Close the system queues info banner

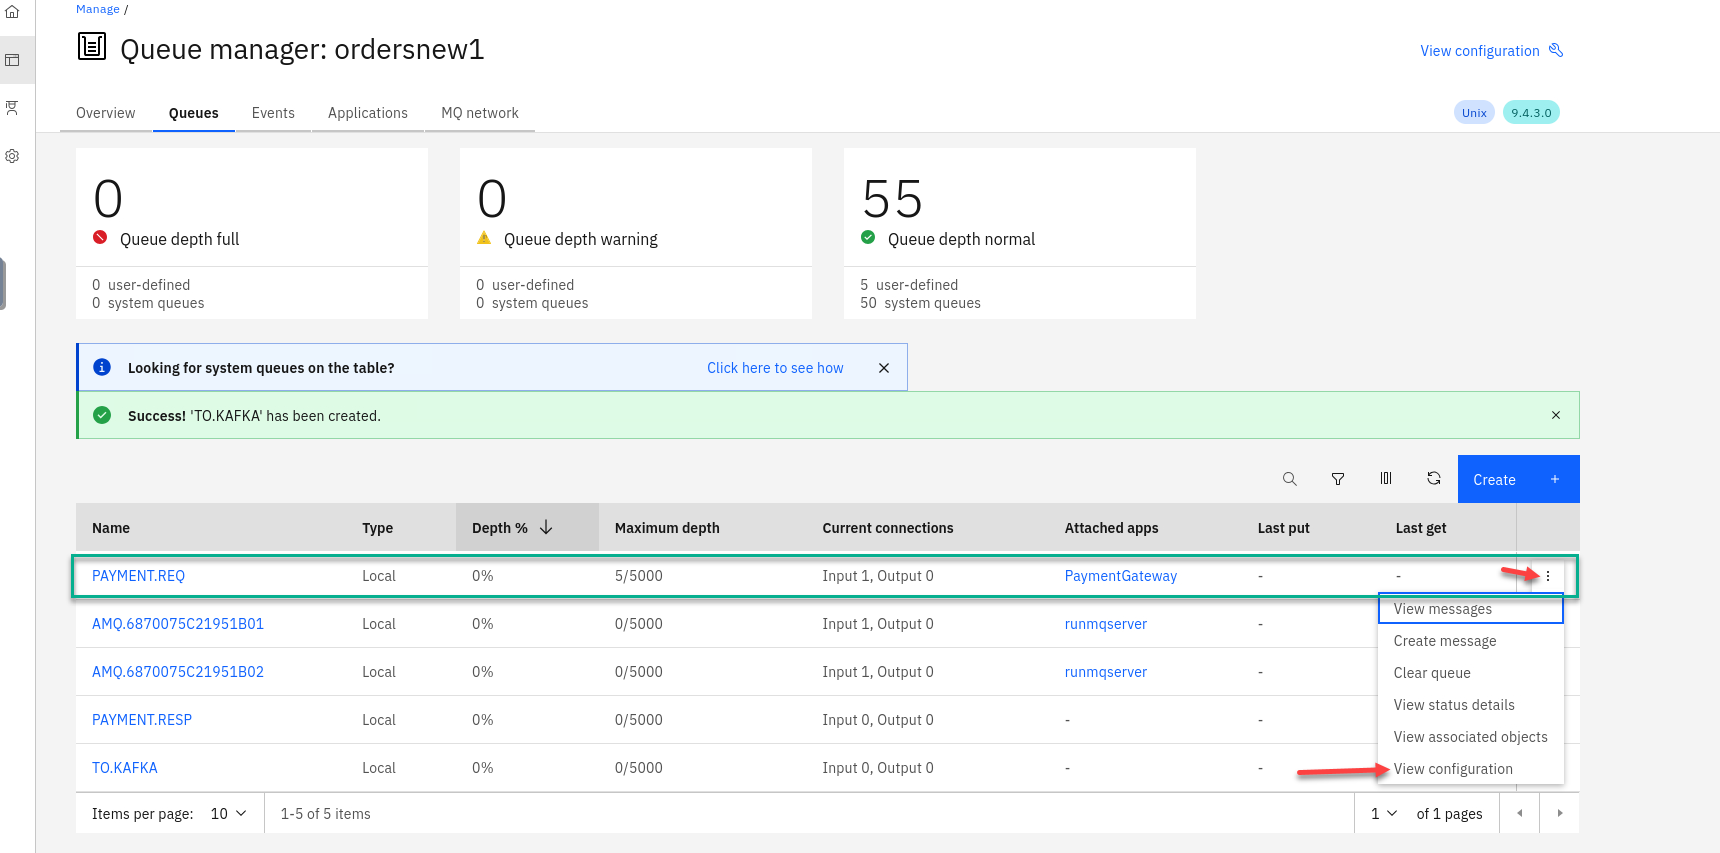pyautogui.click(x=883, y=368)
